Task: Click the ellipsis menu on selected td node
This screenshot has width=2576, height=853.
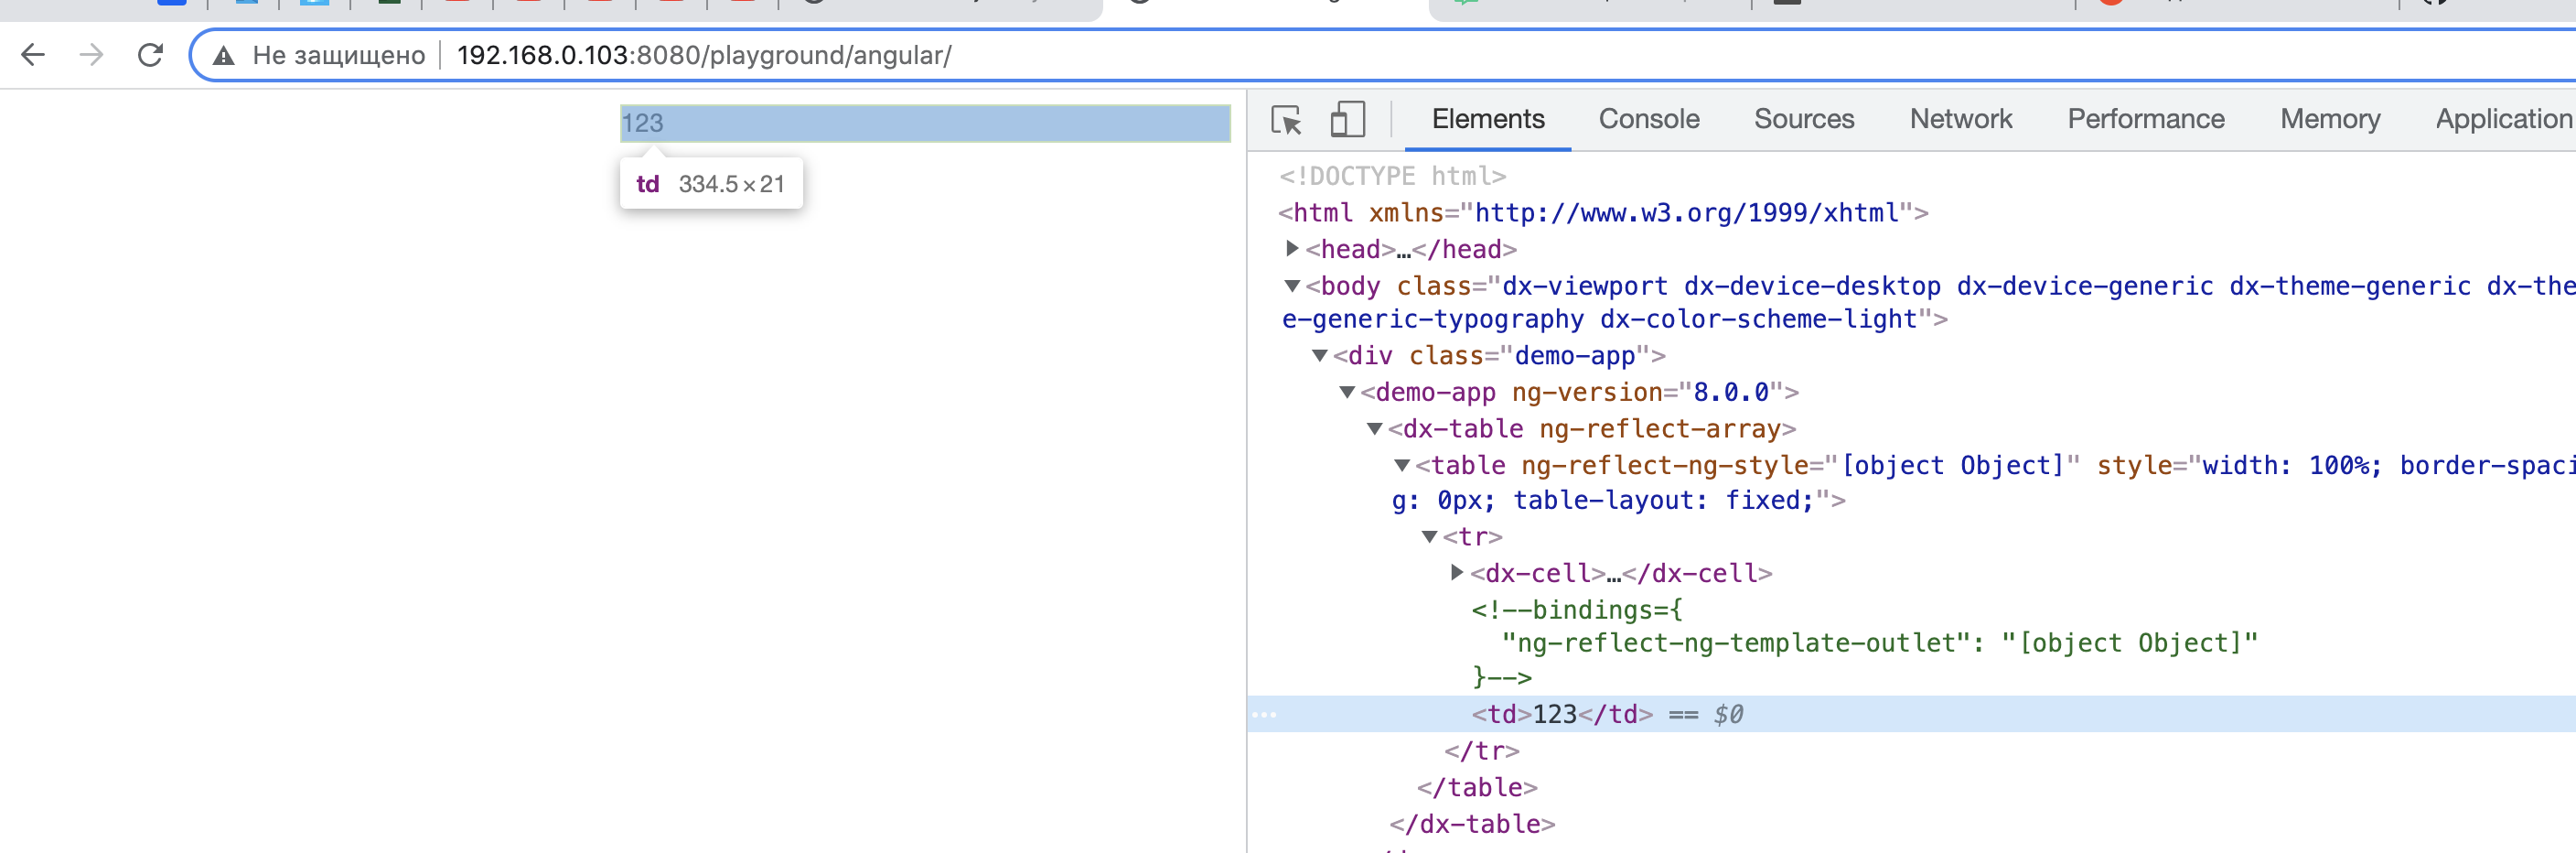Action: [x=1267, y=714]
